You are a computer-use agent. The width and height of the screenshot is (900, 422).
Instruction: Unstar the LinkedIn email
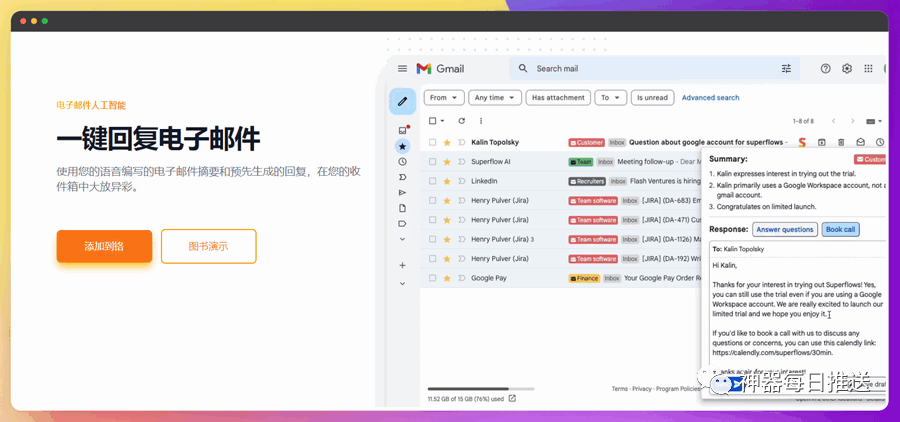pyautogui.click(x=447, y=181)
